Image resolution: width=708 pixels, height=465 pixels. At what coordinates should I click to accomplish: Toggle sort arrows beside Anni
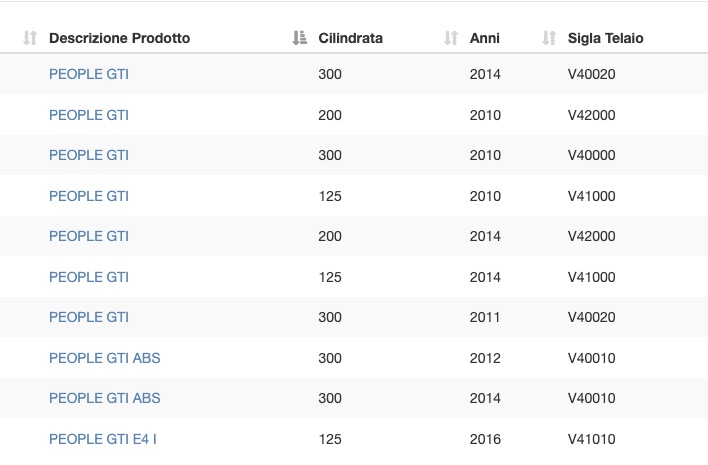[x=451, y=38]
